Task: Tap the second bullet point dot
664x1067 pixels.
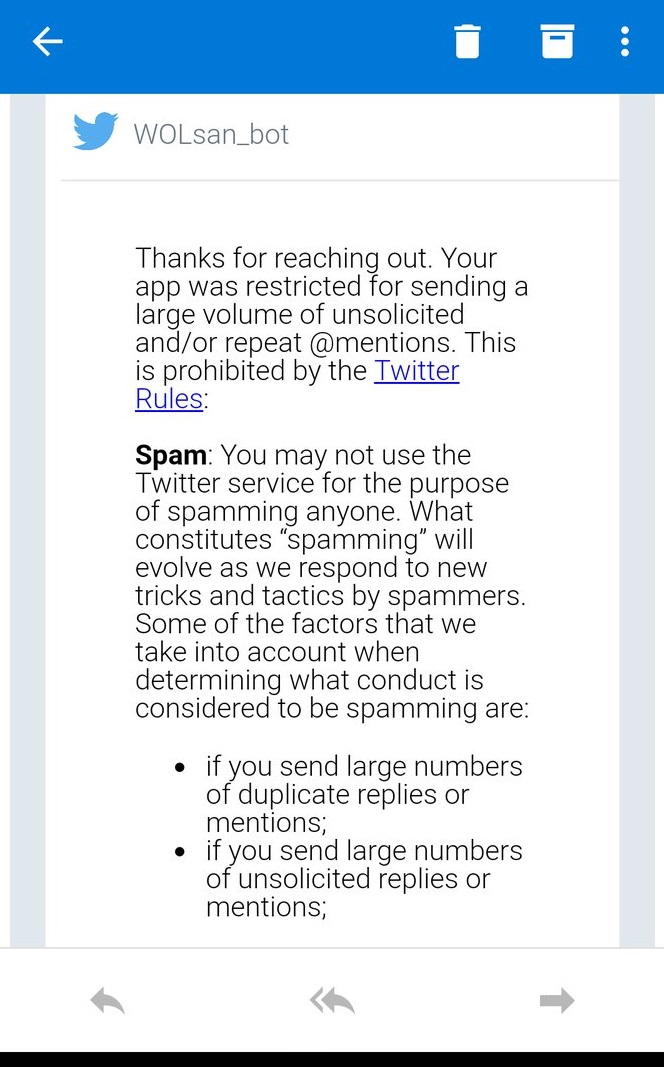Action: click(180, 852)
